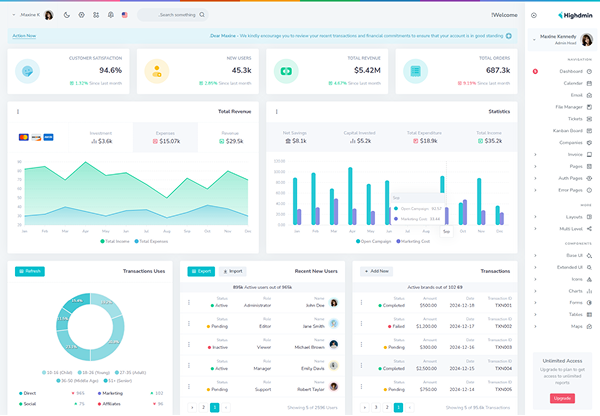Open Maxine Kennedy profile dropdown in sidebar
The image size is (600, 416).
pyautogui.click(x=561, y=39)
